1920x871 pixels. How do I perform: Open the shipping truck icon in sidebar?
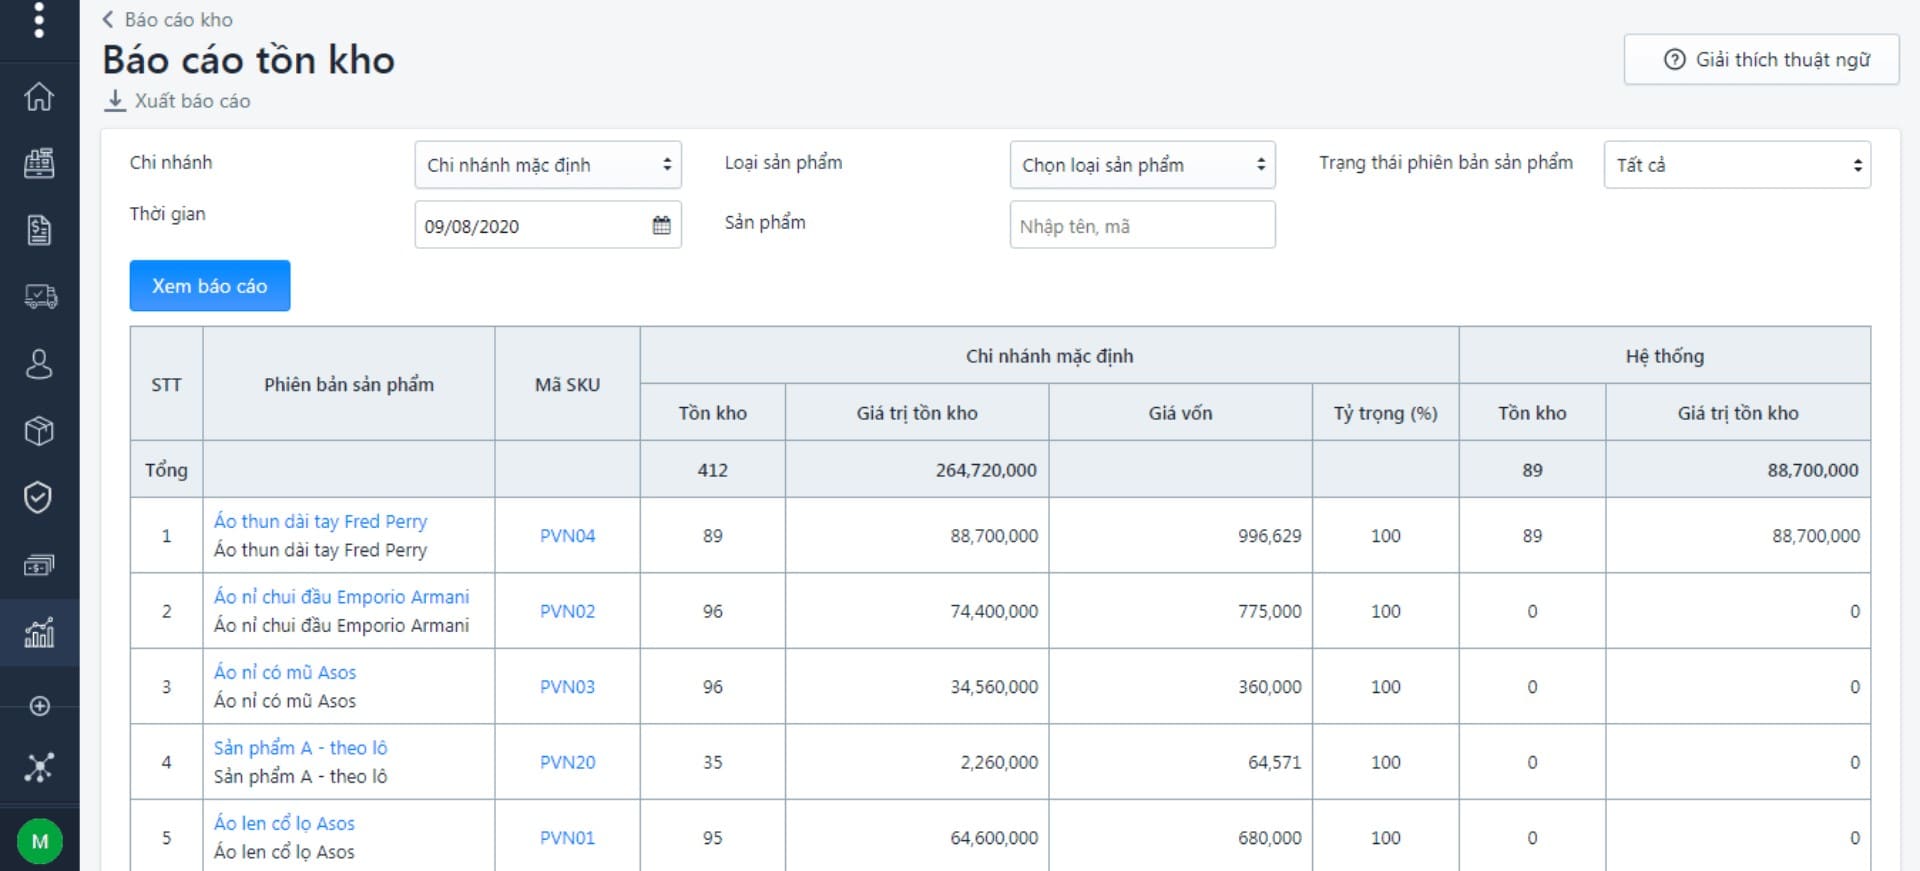[40, 297]
